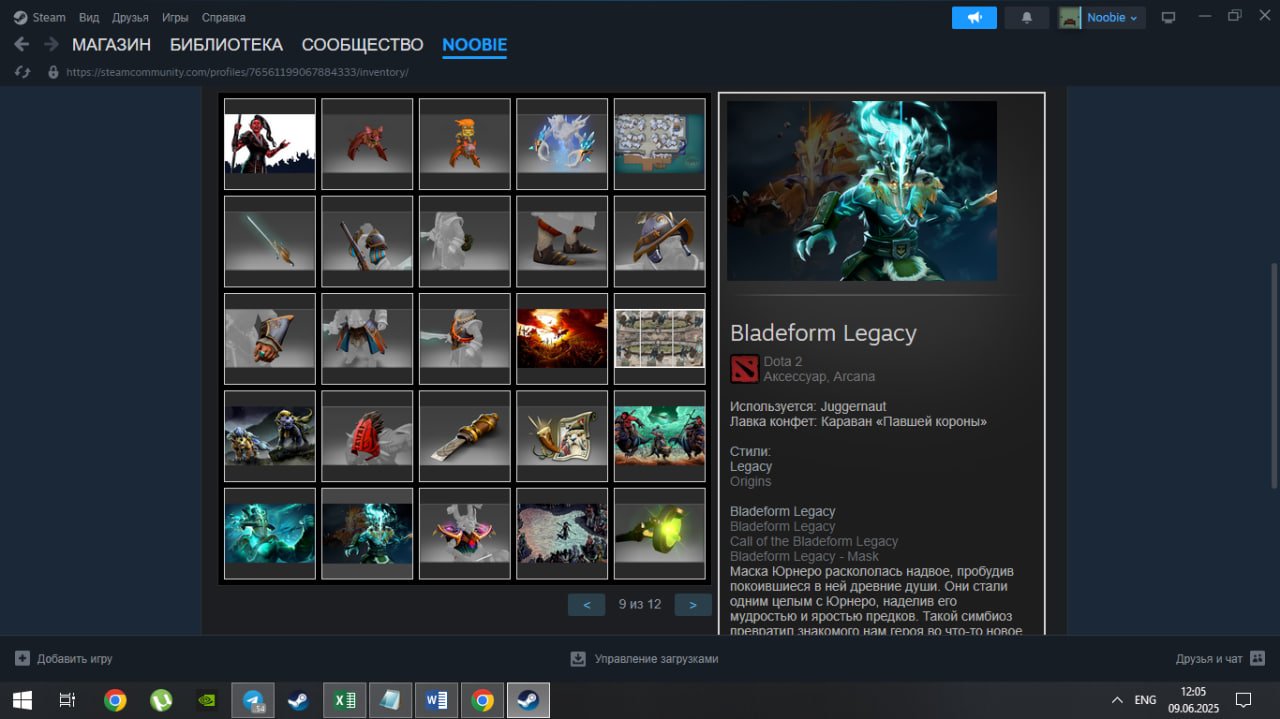
Task: Open the megaphone announcements button
Action: coord(974,17)
